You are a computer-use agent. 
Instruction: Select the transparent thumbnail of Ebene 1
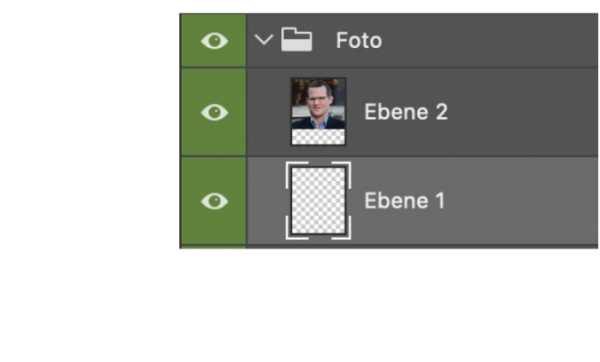pyautogui.click(x=318, y=201)
